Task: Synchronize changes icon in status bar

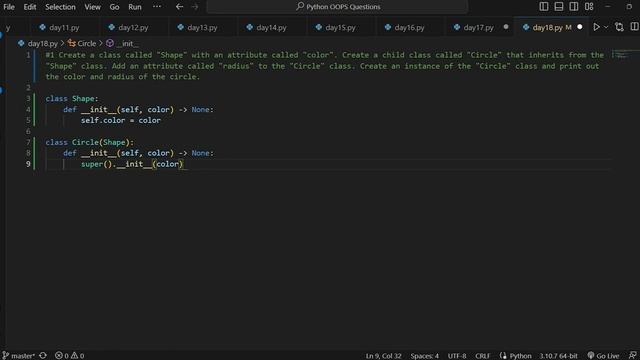Action: click(43, 356)
